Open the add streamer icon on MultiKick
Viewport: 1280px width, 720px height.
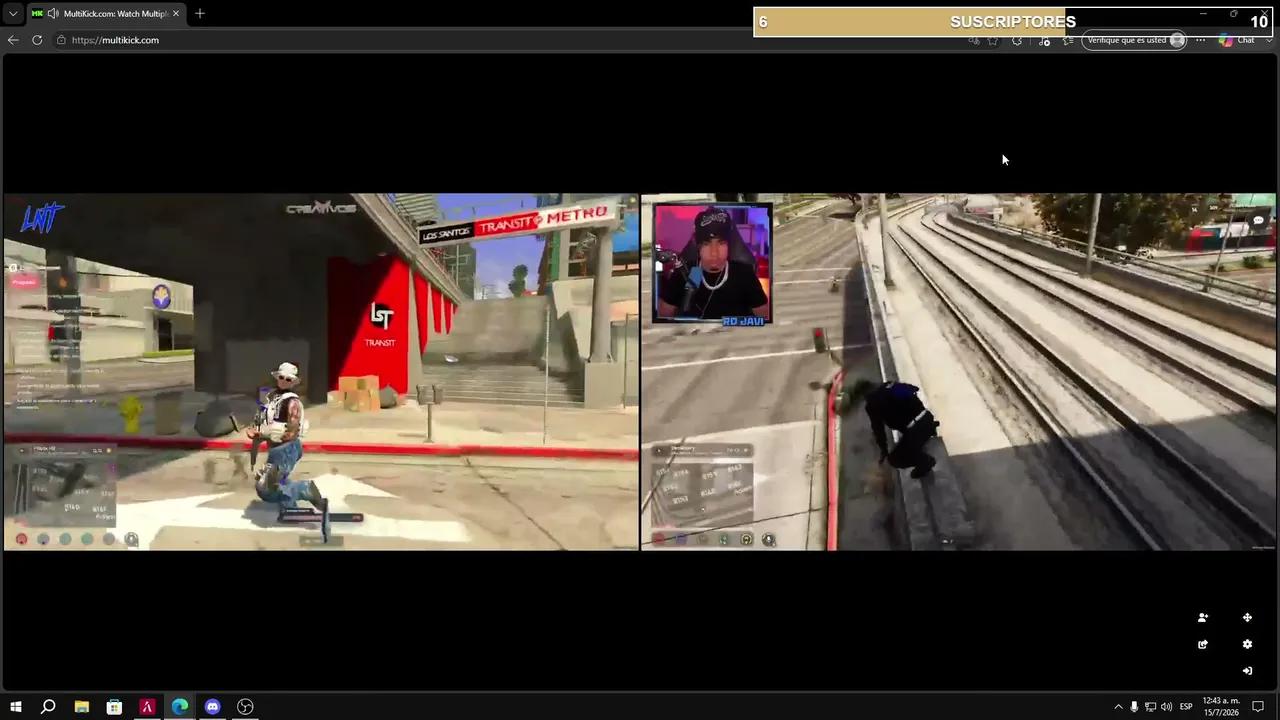1202,618
